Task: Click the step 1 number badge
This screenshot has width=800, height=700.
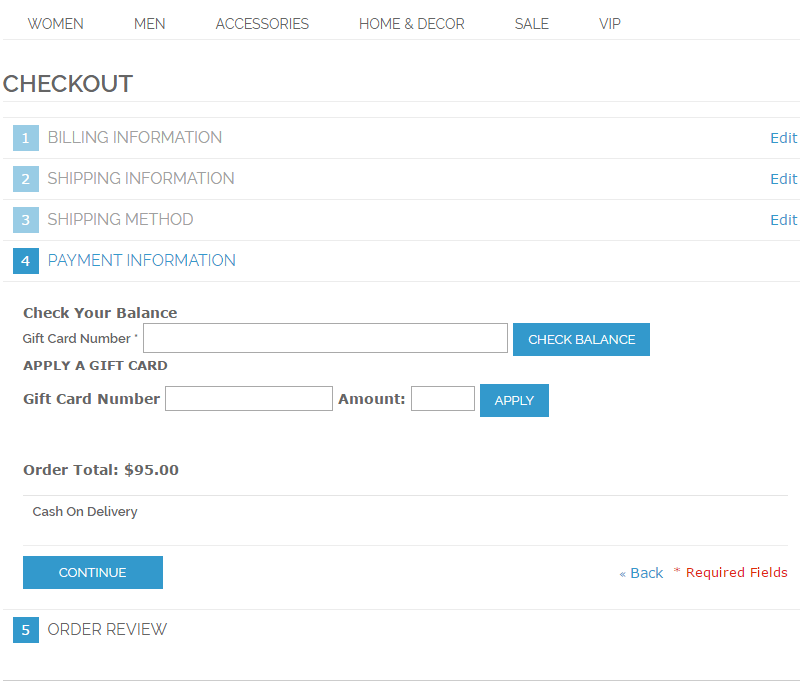Action: 26,138
